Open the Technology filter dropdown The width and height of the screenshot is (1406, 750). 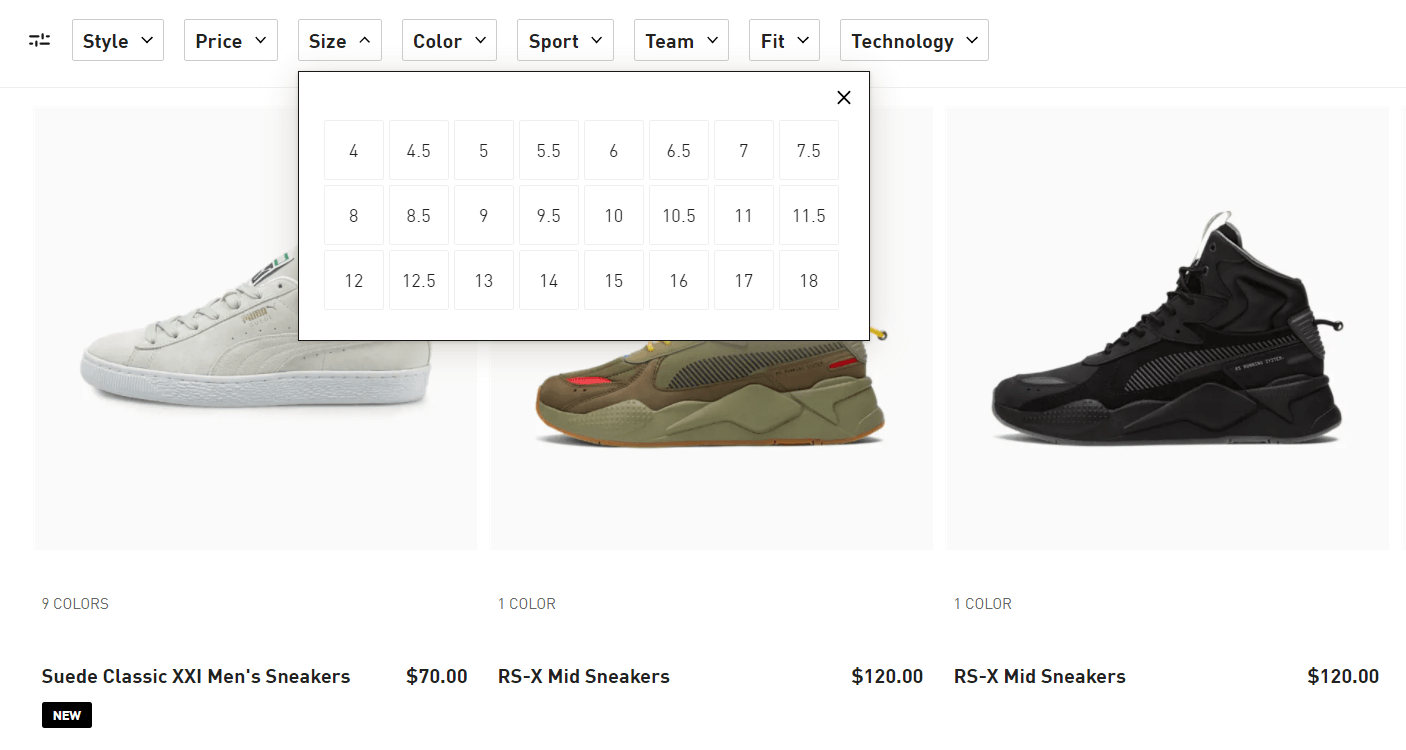(x=913, y=41)
